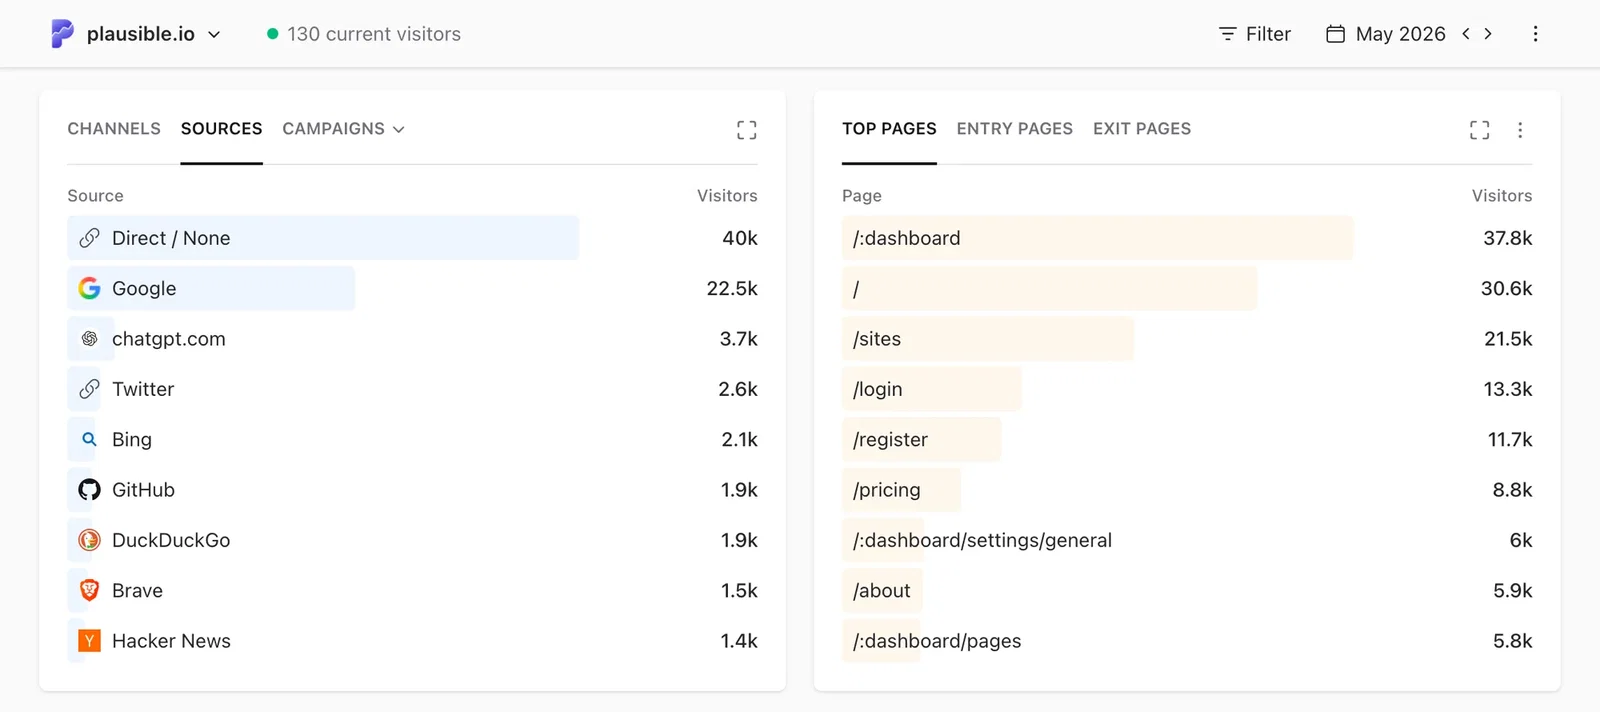Click the 3.7k visitors value
Viewport: 1600px width, 712px height.
(x=739, y=339)
